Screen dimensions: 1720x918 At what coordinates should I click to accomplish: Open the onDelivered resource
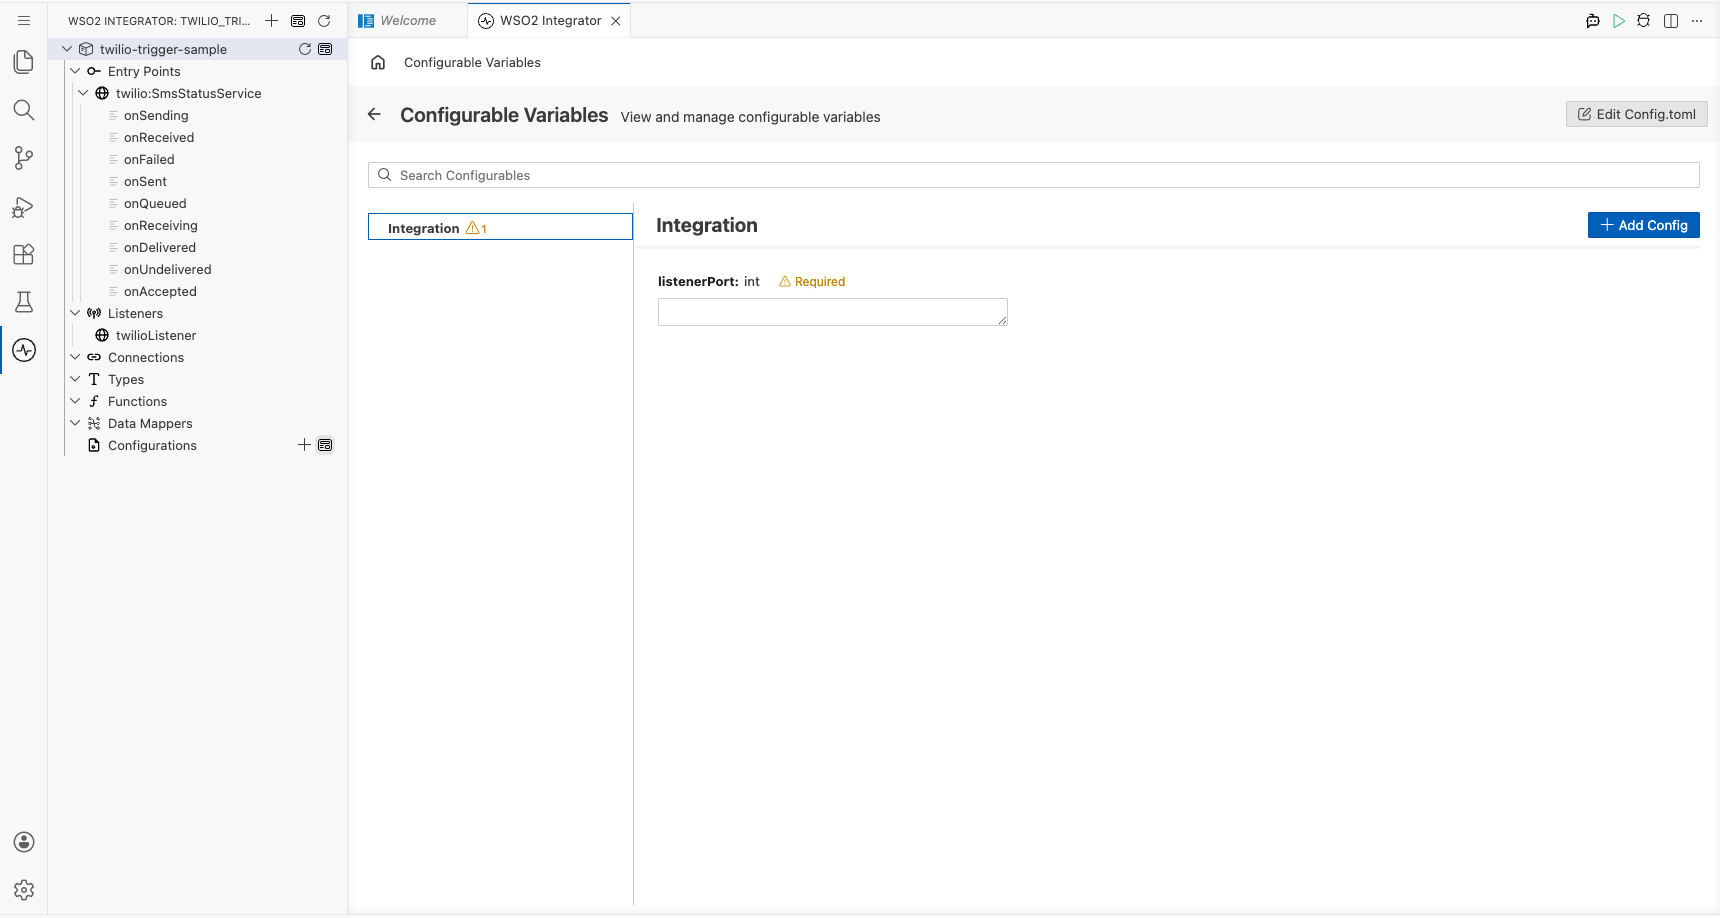tap(160, 247)
